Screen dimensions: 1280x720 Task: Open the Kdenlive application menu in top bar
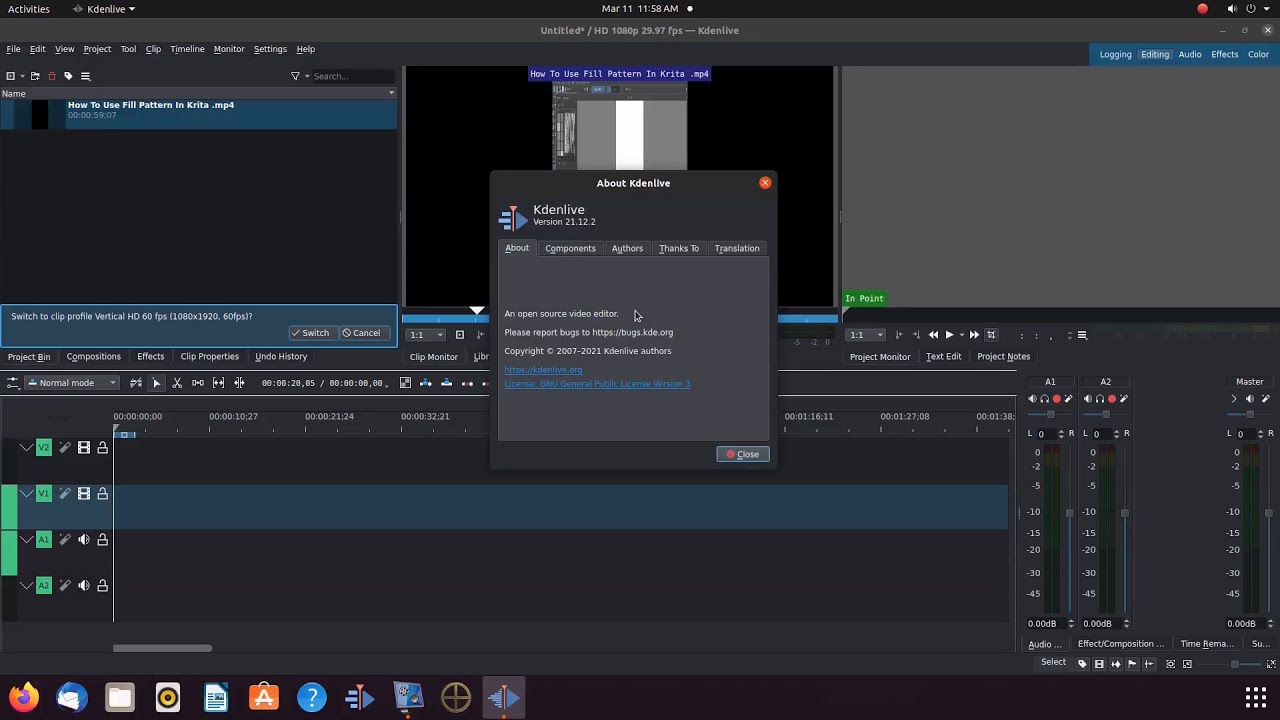pos(105,9)
